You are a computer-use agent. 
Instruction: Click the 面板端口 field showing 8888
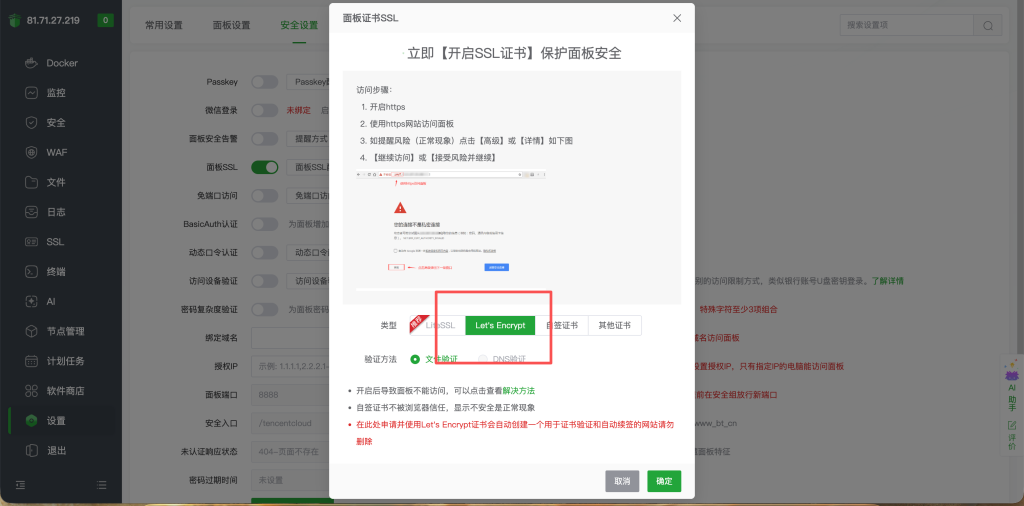coord(291,395)
